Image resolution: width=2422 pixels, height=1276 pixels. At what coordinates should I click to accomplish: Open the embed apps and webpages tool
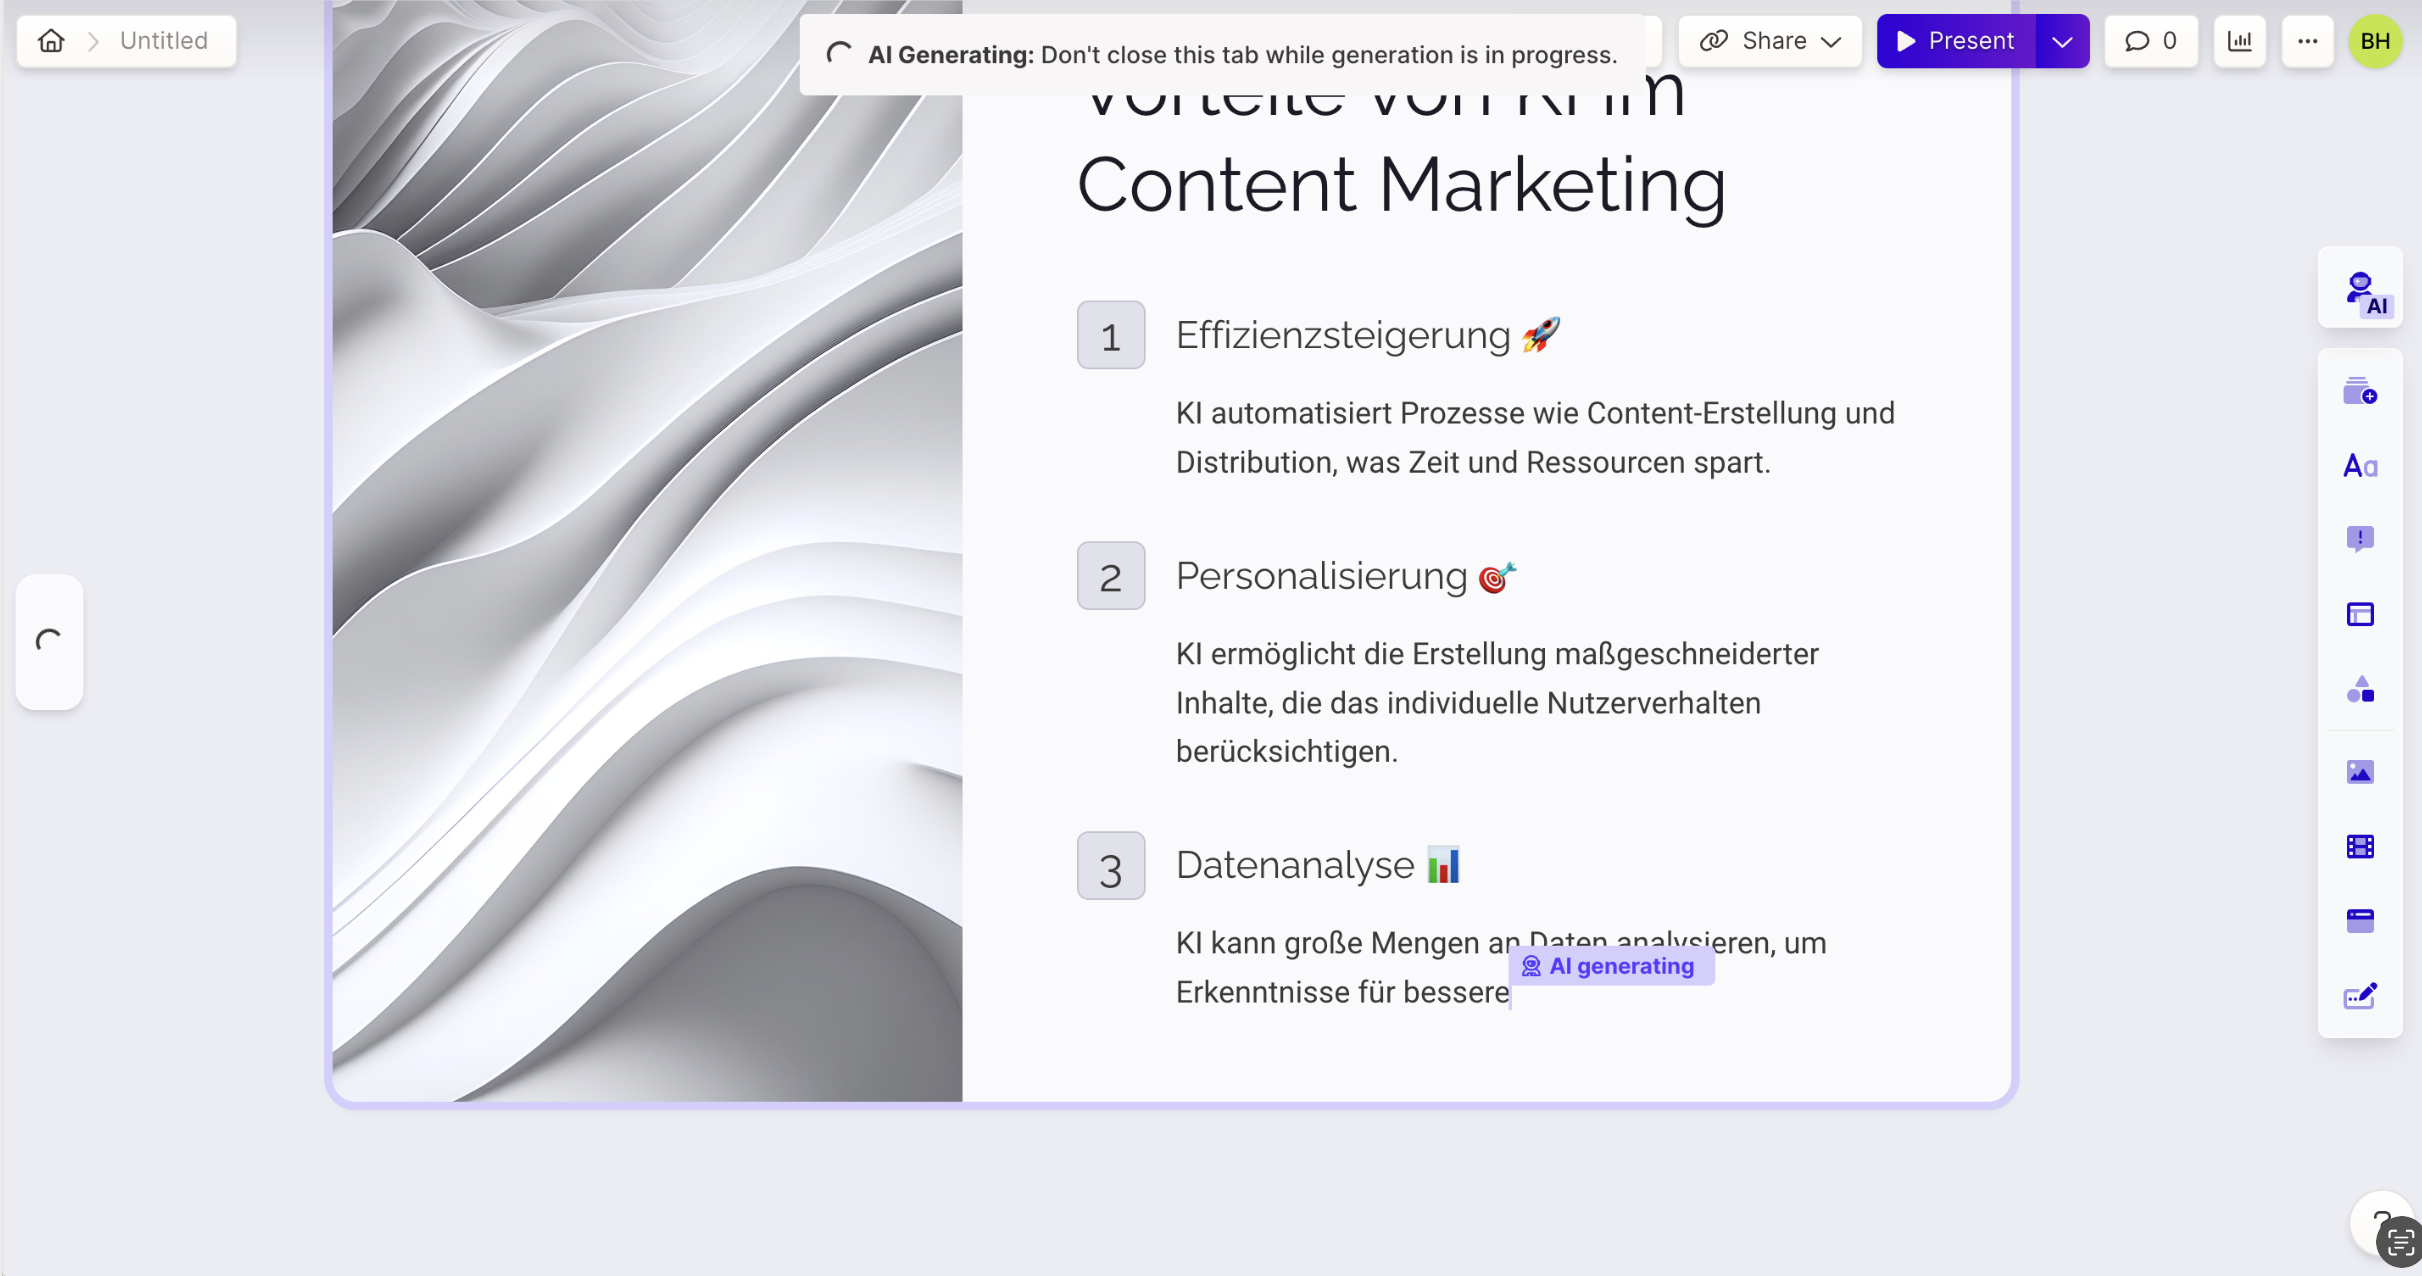(x=2360, y=921)
